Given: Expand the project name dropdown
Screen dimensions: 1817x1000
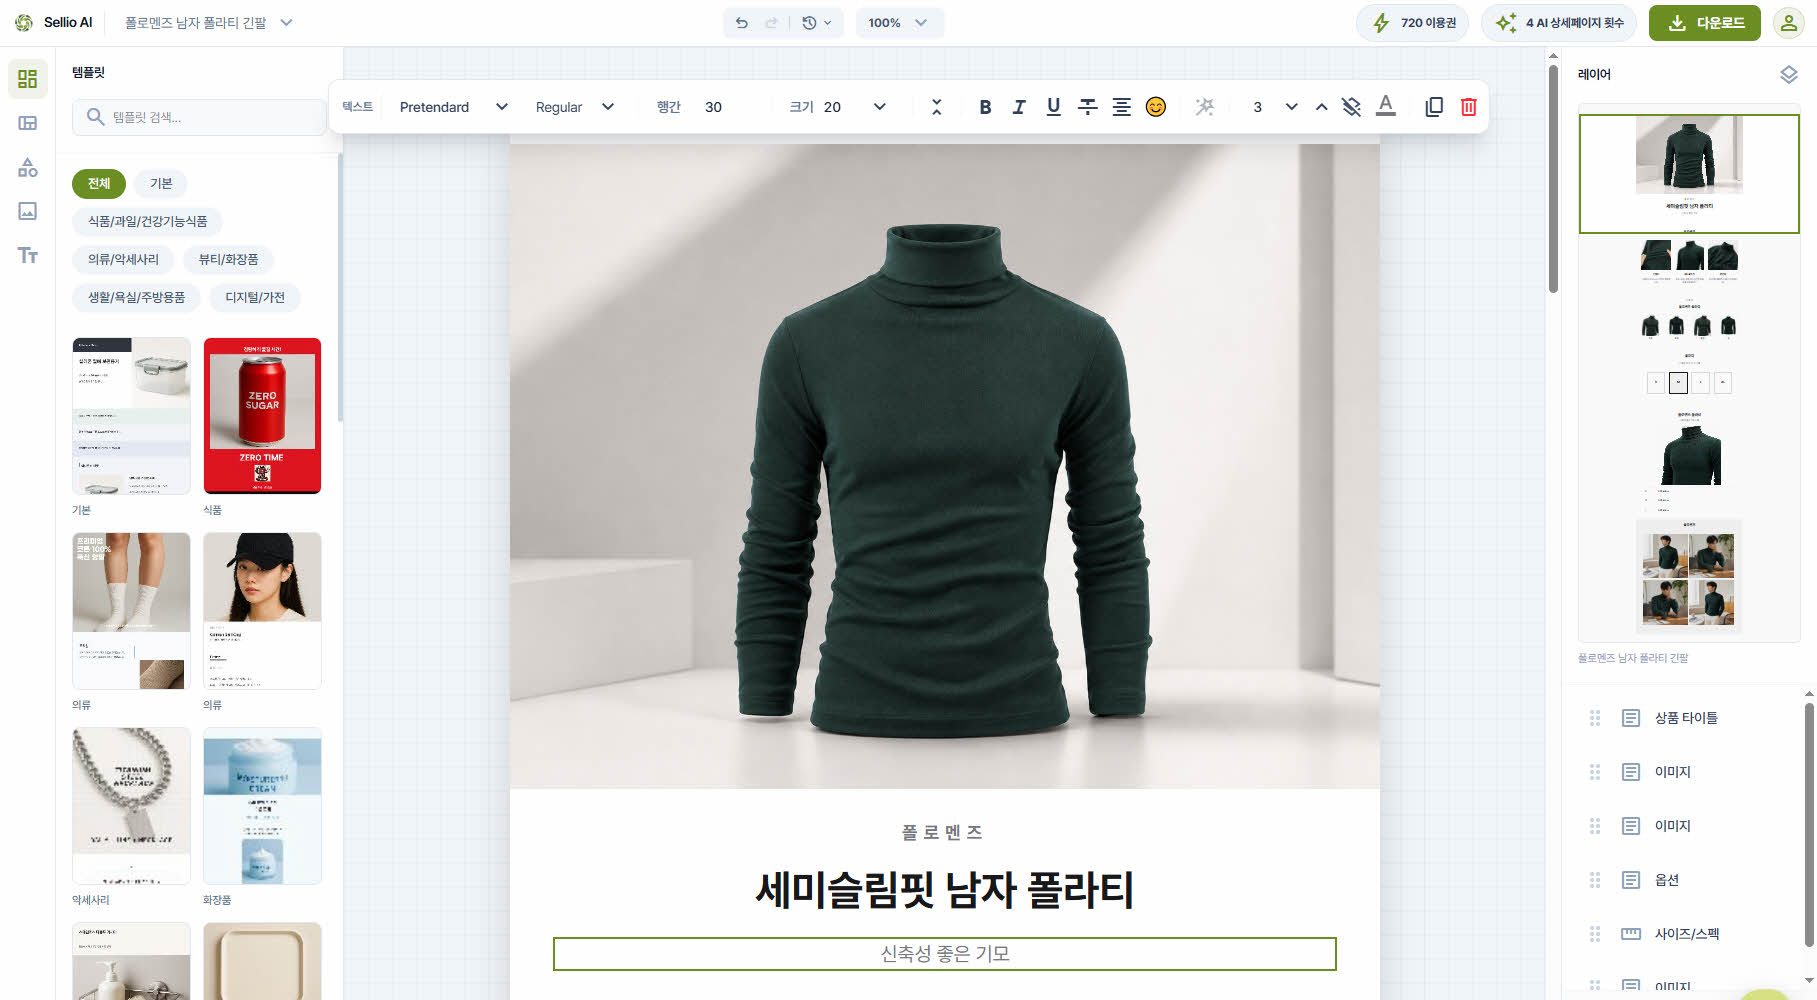Looking at the screenshot, I should pyautogui.click(x=286, y=22).
